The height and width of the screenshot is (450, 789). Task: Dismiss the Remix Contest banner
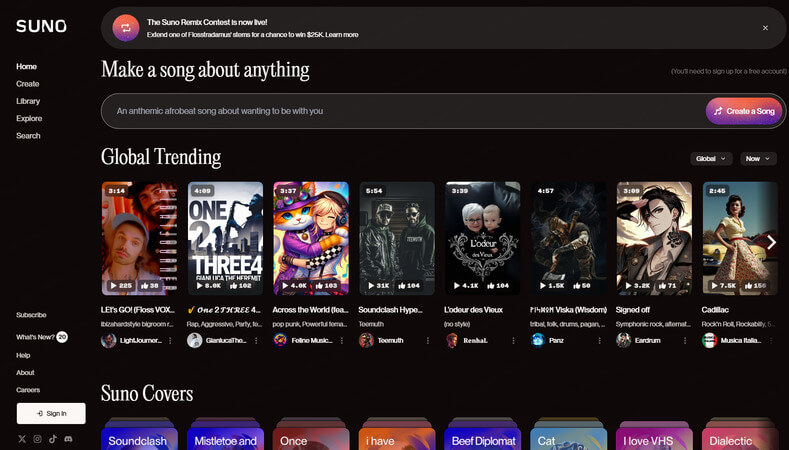coord(765,28)
